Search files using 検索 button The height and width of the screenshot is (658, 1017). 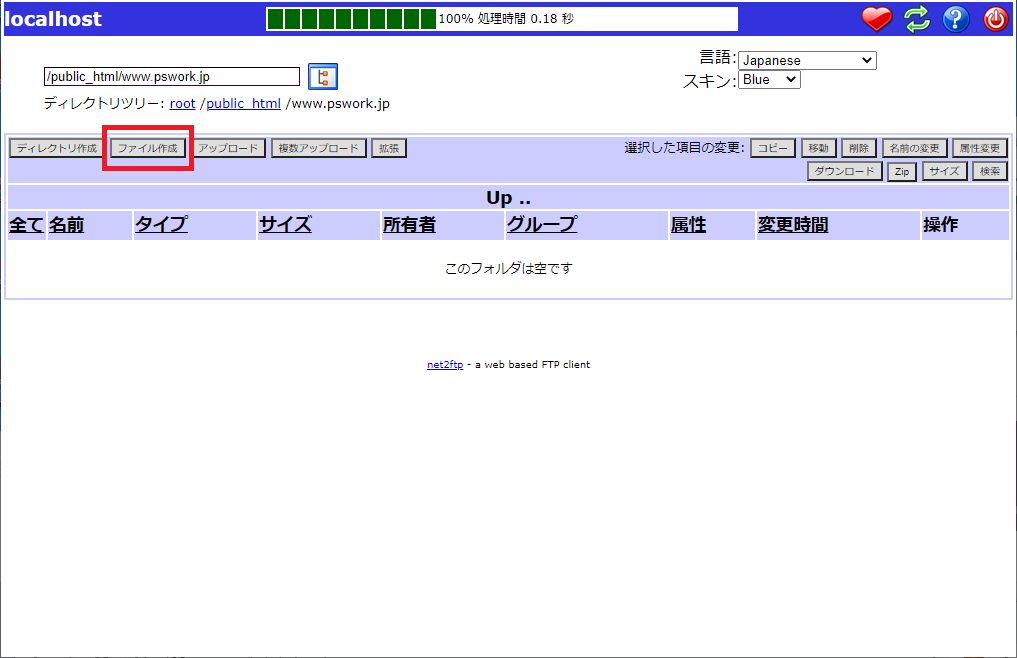click(988, 170)
